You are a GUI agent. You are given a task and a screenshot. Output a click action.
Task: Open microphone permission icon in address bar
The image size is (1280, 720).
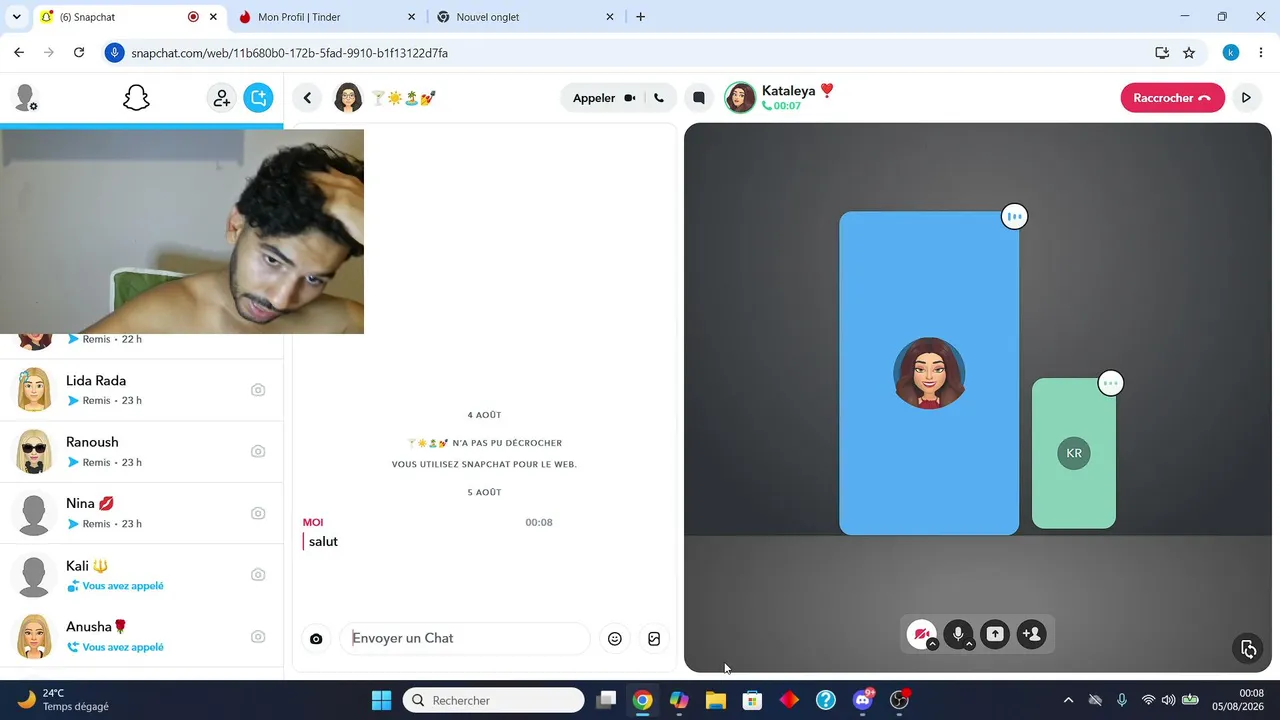click(114, 52)
